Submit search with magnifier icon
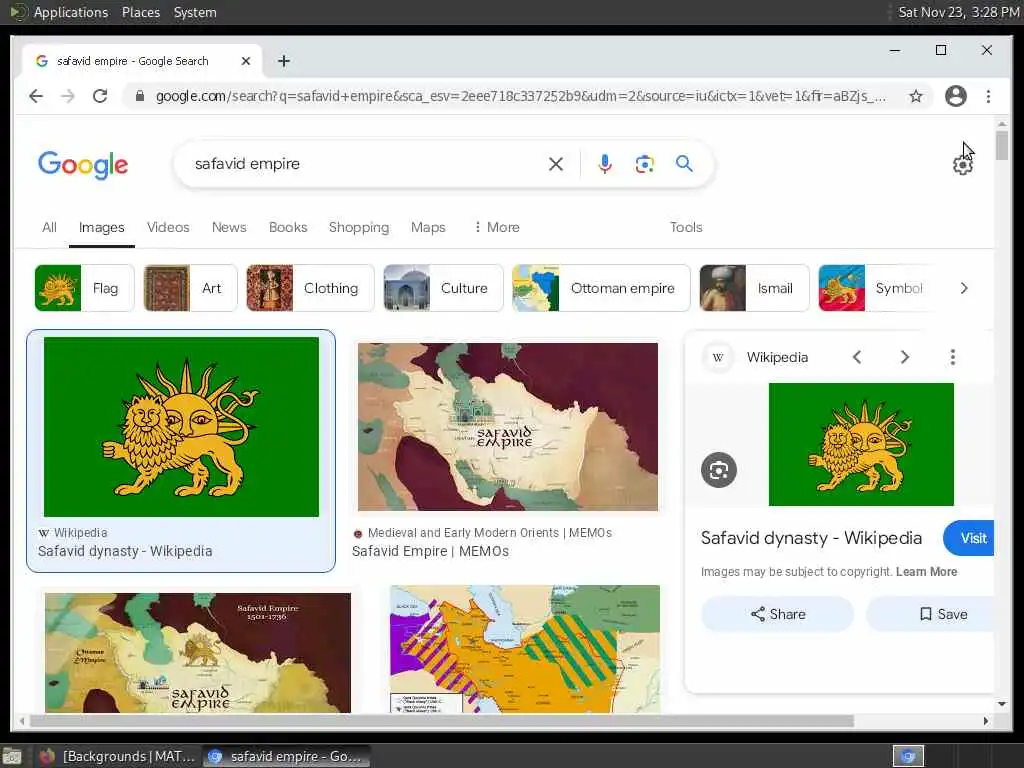Screen dimensions: 1024x768 [684, 164]
